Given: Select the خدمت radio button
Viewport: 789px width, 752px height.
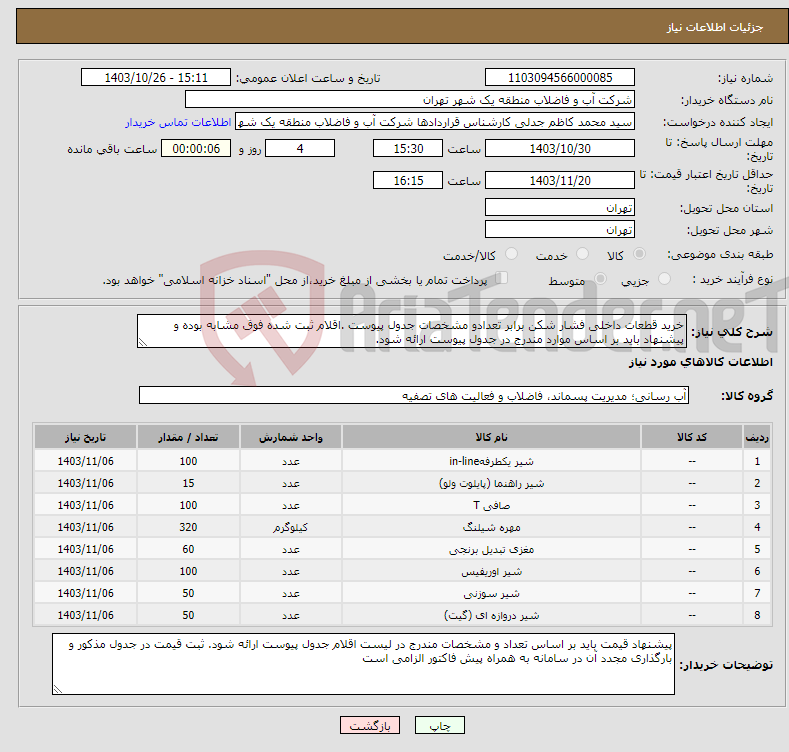Looking at the screenshot, I should (x=582, y=254).
